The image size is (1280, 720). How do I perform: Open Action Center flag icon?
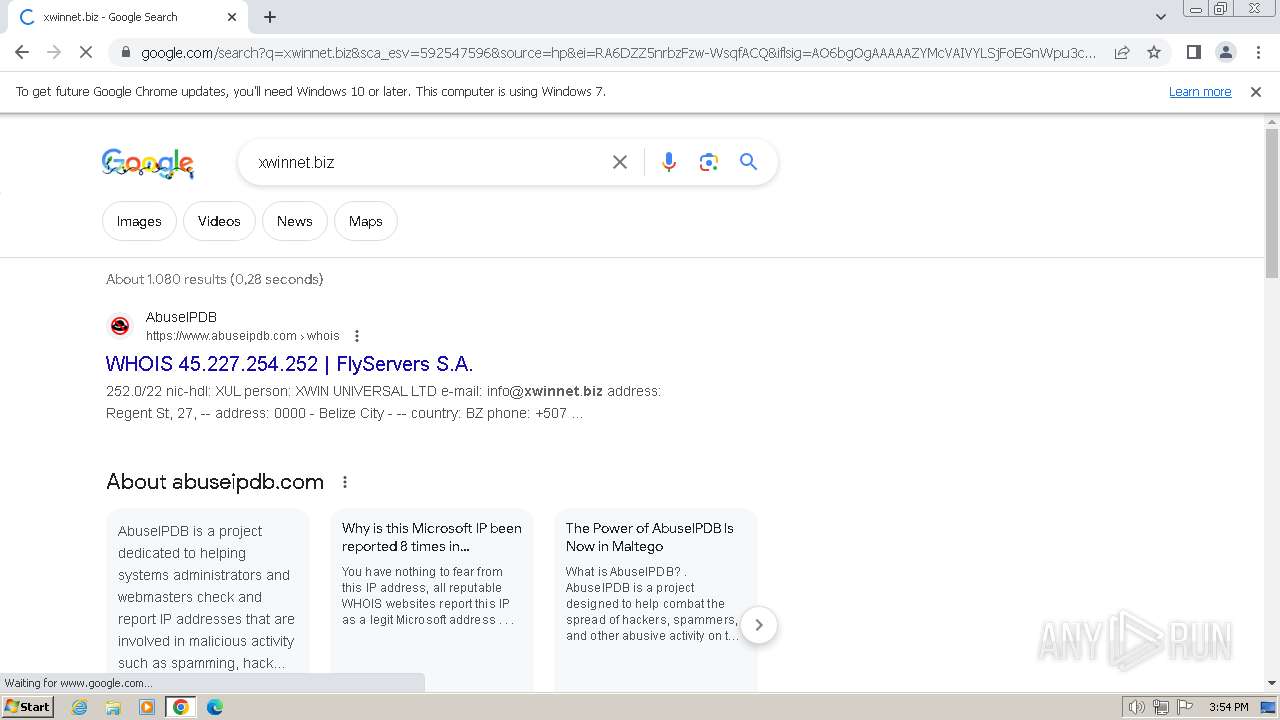[1185, 707]
